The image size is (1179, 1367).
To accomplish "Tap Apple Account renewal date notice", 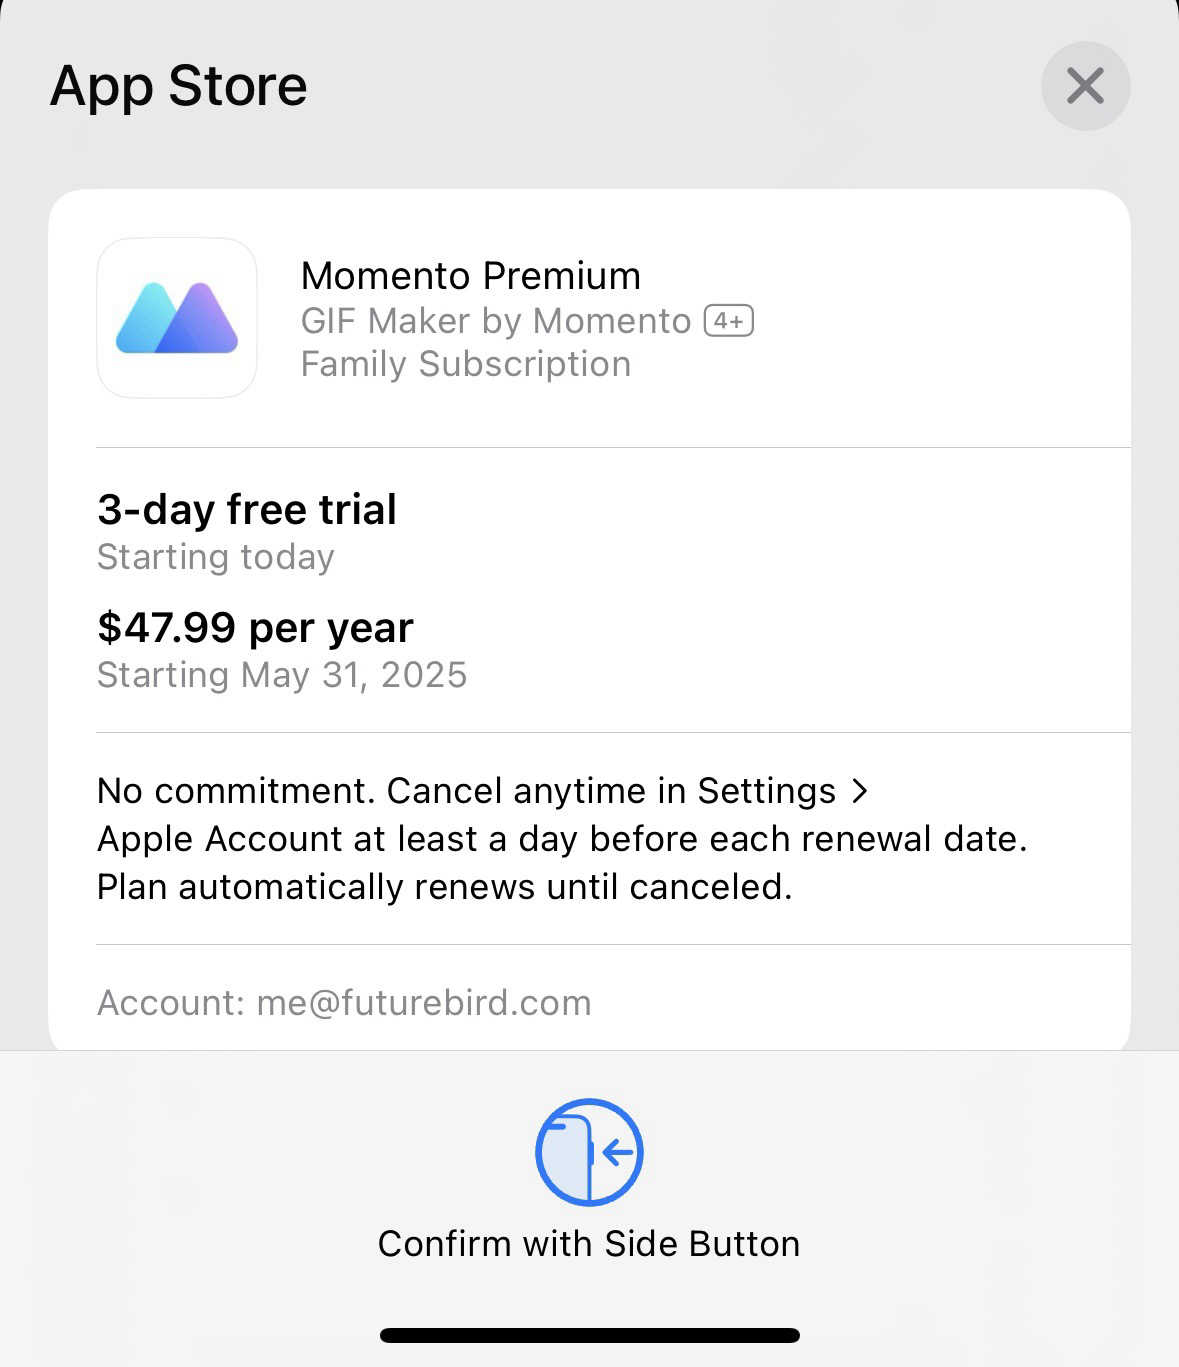I will [x=562, y=839].
